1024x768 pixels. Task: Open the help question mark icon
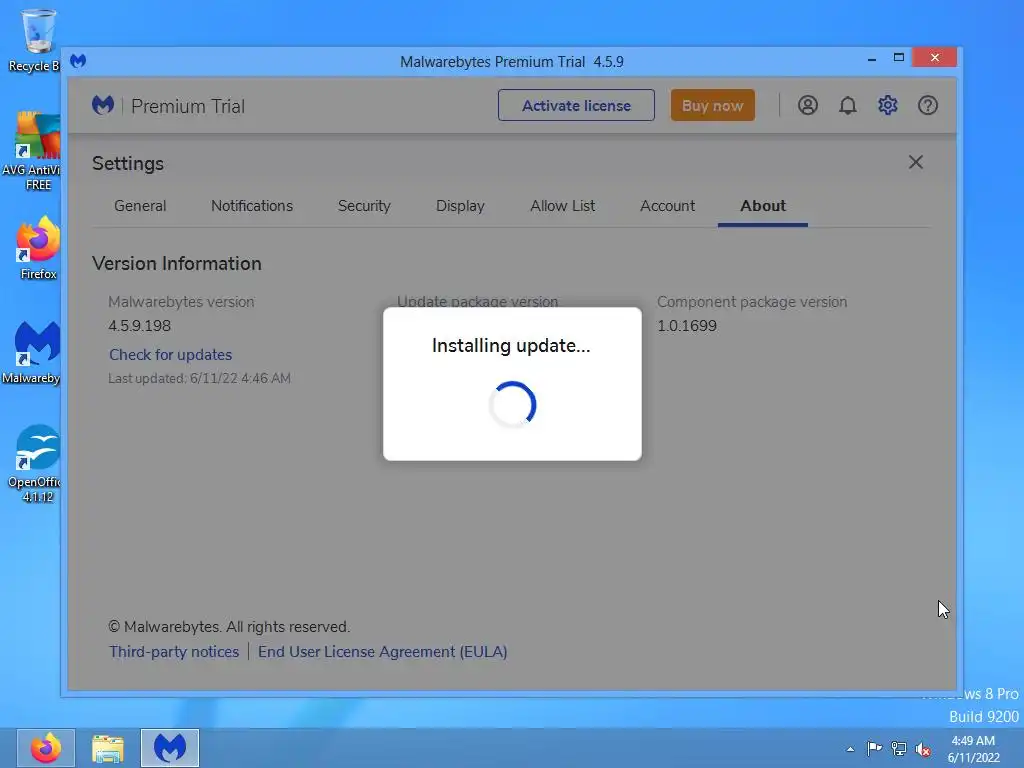(x=927, y=105)
